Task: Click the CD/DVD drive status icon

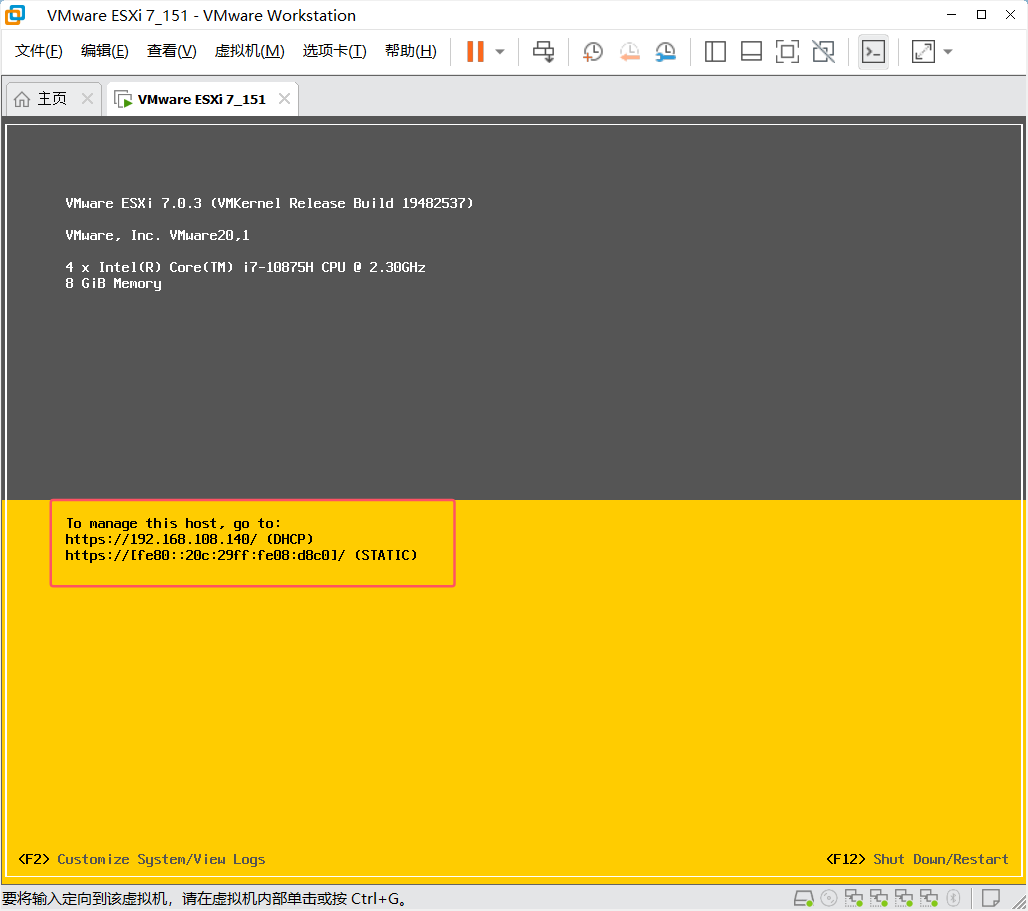Action: (829, 898)
